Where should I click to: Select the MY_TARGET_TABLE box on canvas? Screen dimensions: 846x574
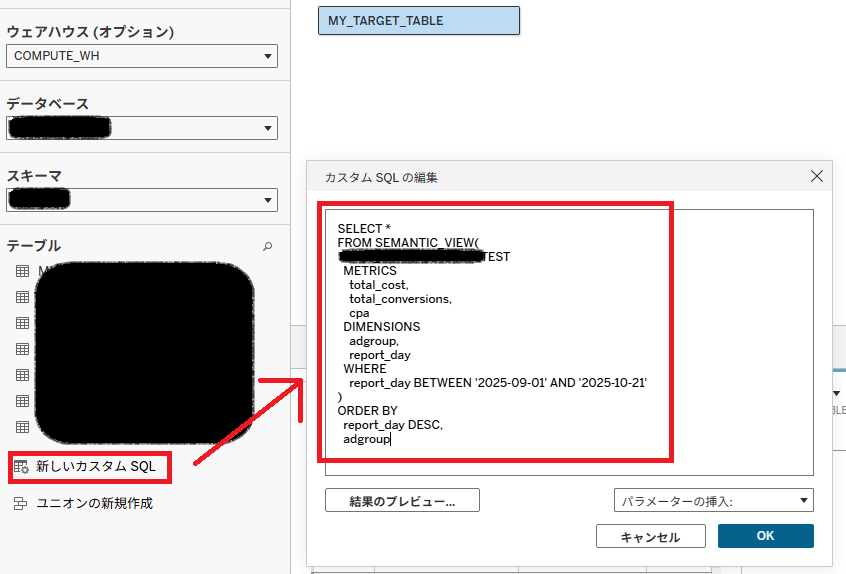419,20
